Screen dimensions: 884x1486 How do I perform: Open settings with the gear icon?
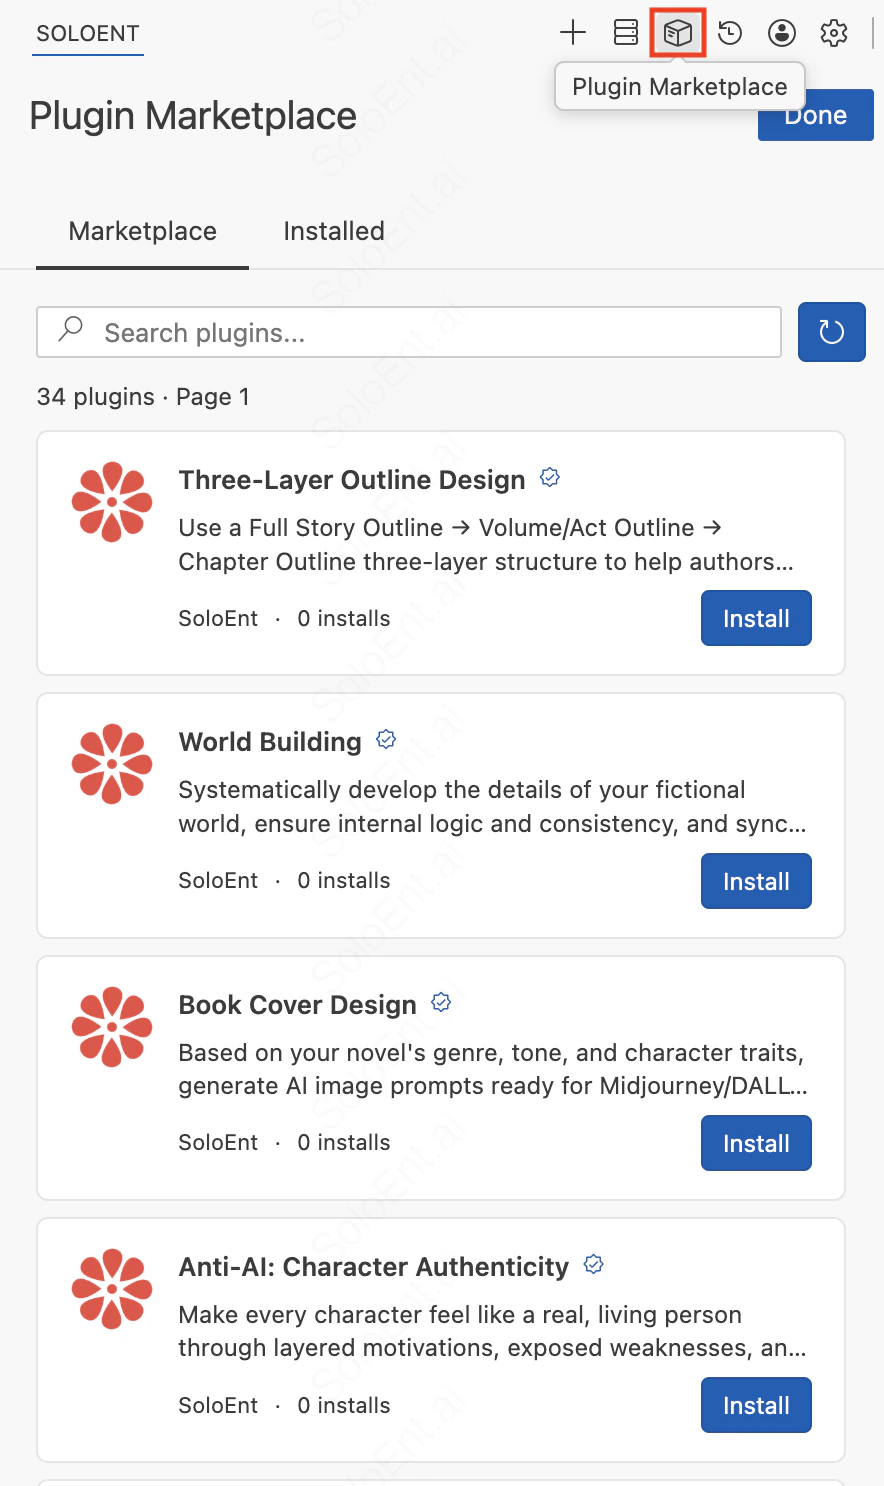pos(833,32)
